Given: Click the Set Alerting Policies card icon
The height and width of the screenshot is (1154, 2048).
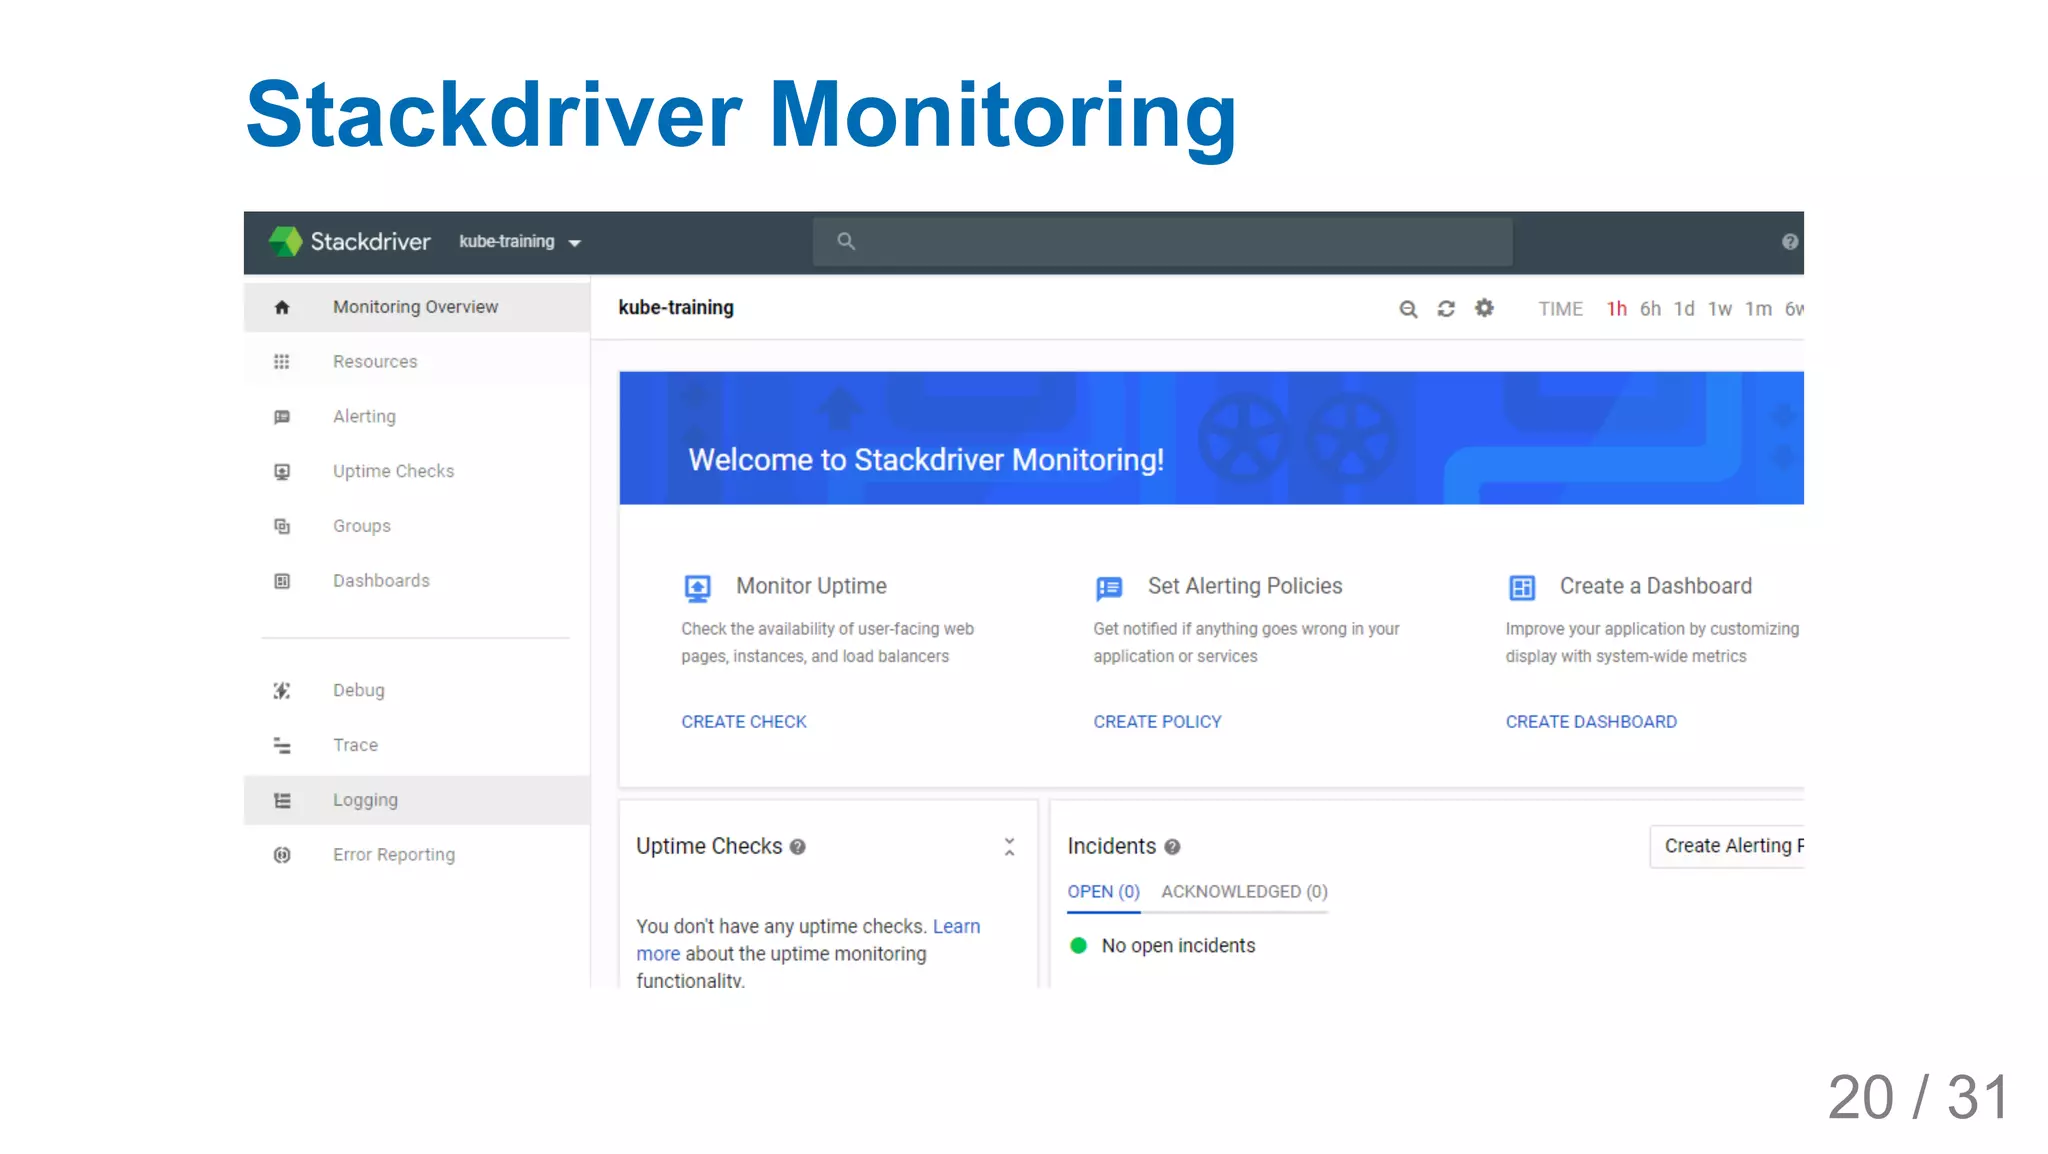Looking at the screenshot, I should (1109, 588).
